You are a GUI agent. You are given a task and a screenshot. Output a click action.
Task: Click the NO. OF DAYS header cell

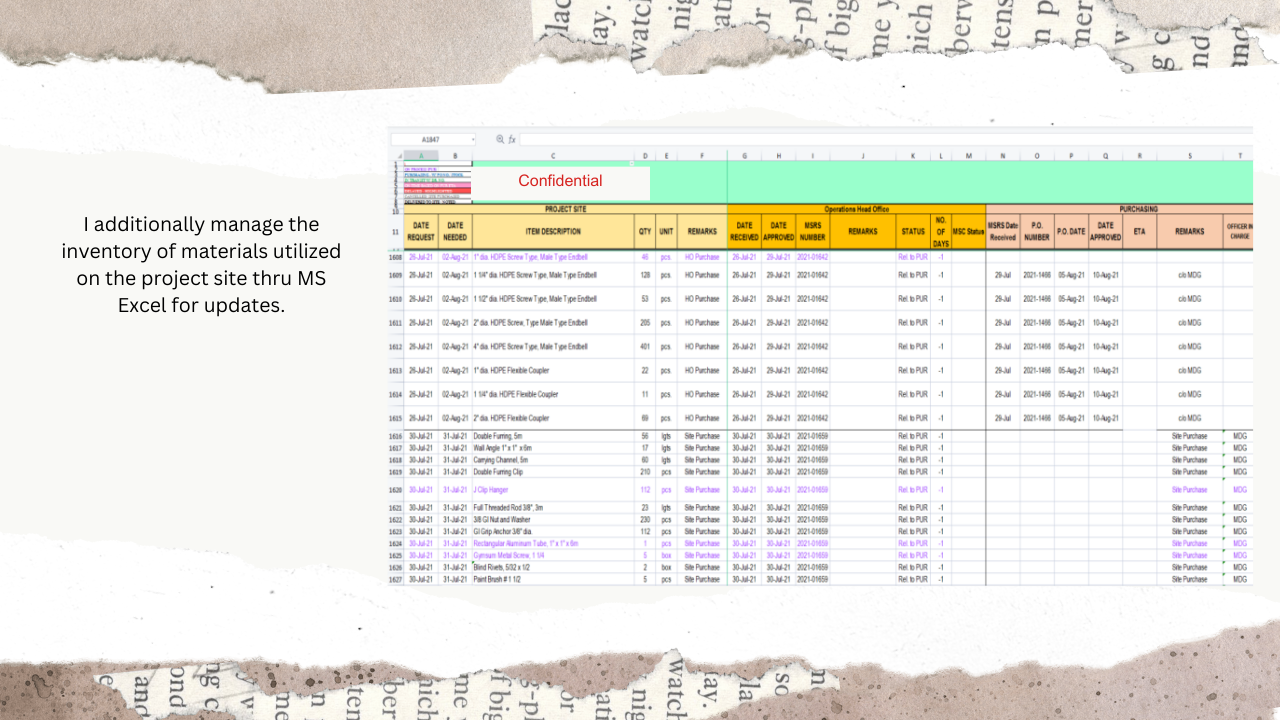coord(941,231)
